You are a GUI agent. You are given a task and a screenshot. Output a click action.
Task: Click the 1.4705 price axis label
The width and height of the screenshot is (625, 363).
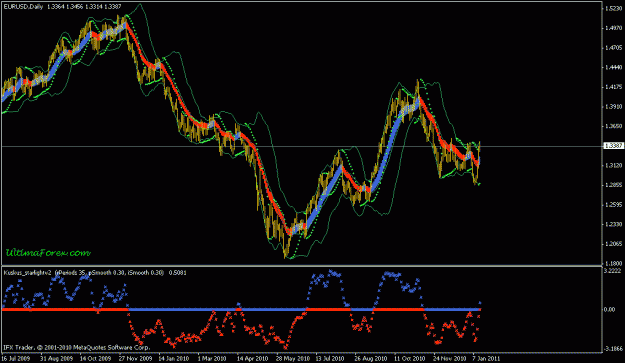pyautogui.click(x=614, y=48)
